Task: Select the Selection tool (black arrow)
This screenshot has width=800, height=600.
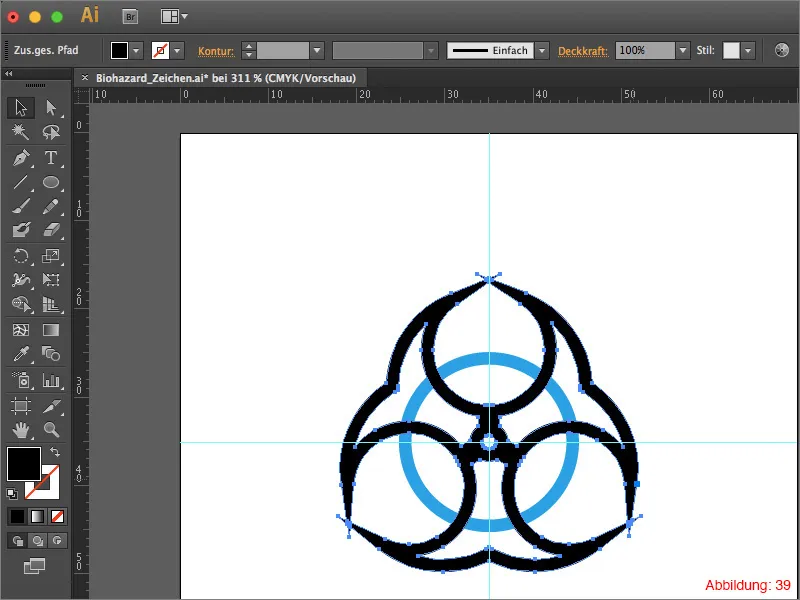Action: click(x=20, y=108)
